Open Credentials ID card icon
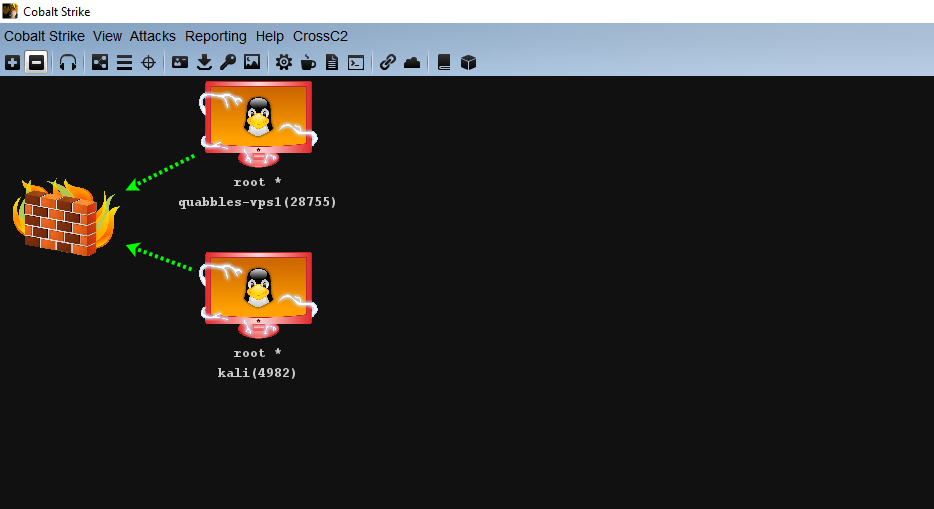The width and height of the screenshot is (934, 509). click(180, 62)
